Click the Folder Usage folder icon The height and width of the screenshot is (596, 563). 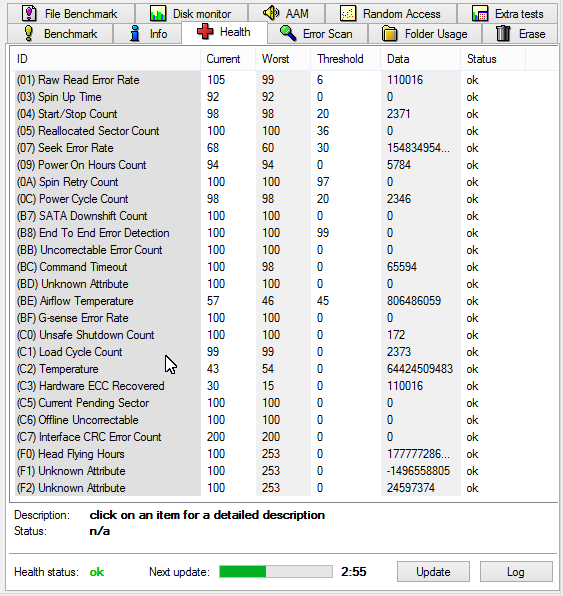pos(390,33)
